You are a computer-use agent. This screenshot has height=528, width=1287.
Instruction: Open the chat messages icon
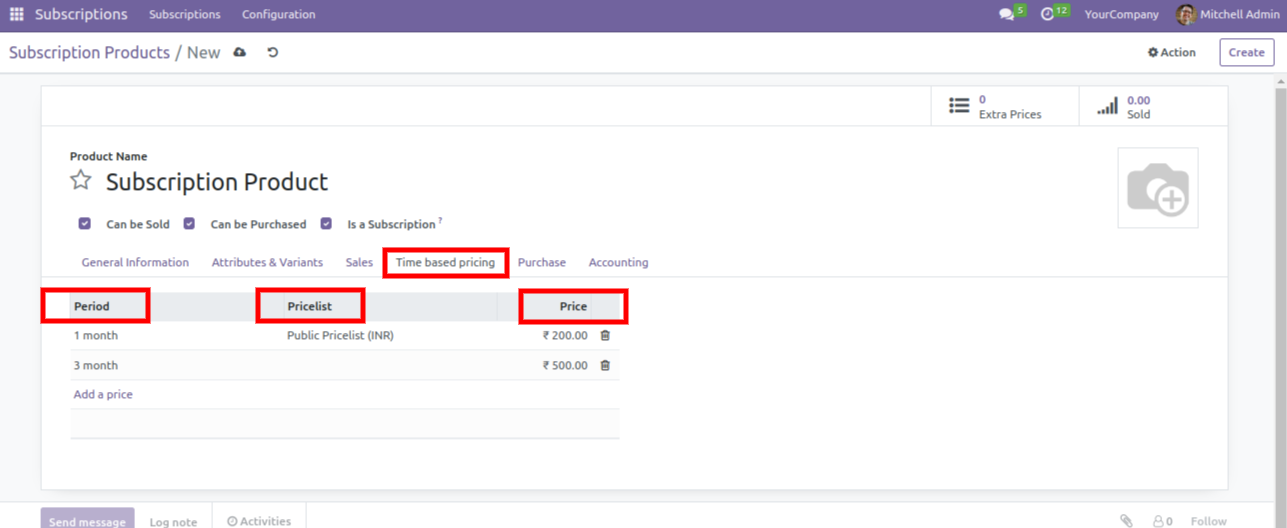coord(1006,15)
